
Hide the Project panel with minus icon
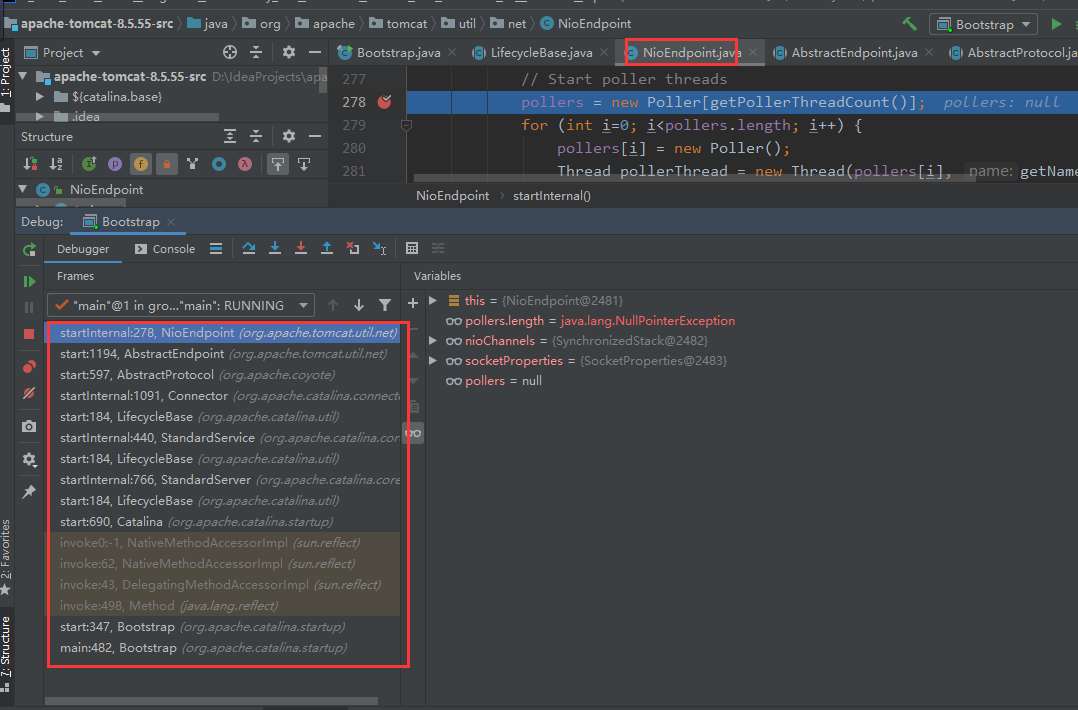point(315,52)
